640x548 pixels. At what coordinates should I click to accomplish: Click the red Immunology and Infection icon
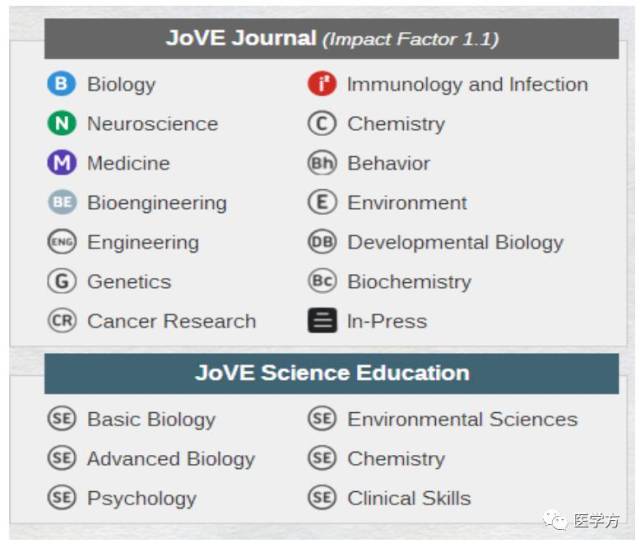[x=322, y=84]
